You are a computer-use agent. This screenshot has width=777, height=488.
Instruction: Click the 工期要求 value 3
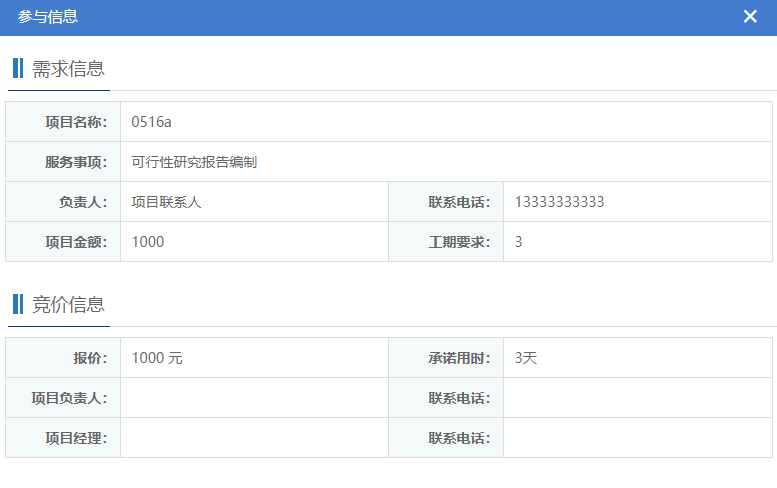(518, 242)
